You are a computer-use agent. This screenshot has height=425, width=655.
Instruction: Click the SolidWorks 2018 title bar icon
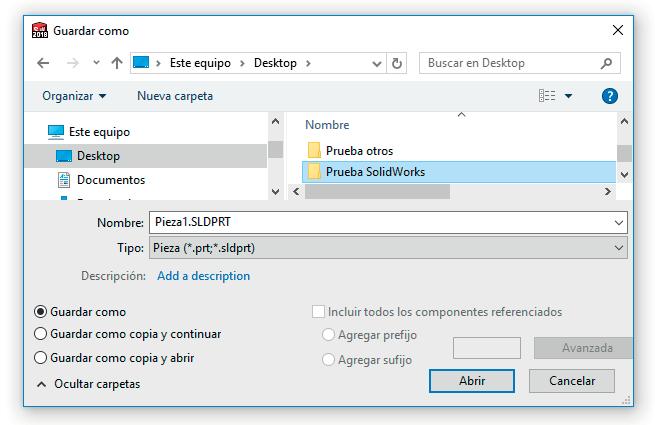pyautogui.click(x=40, y=31)
